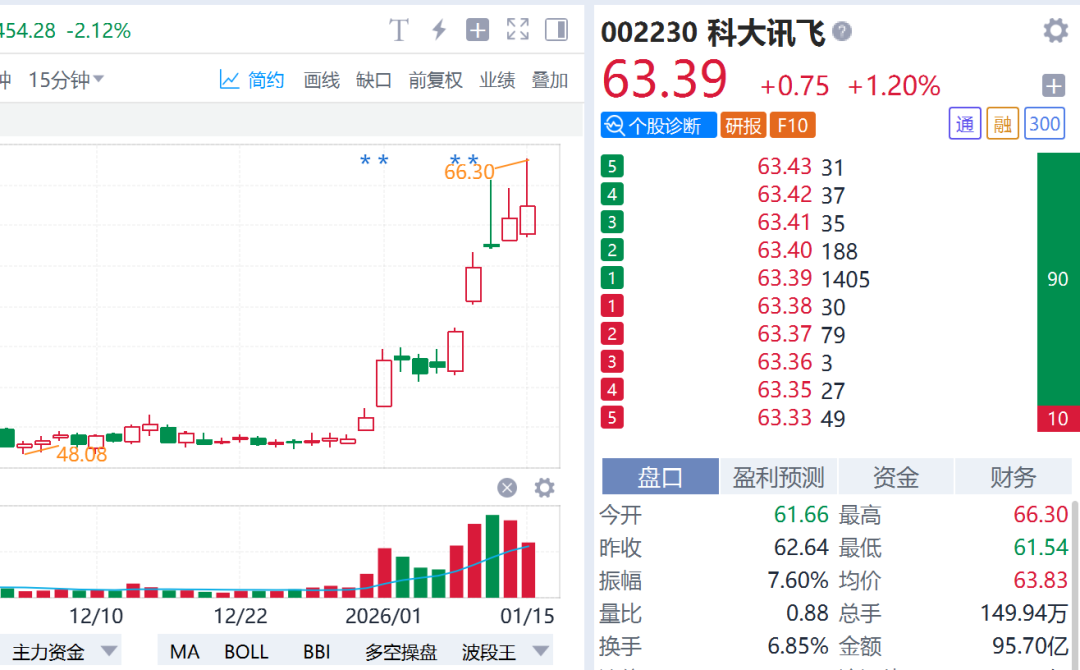Click red 10 buy-sell ratio bar
This screenshot has height=670, width=1080.
(x=1058, y=419)
